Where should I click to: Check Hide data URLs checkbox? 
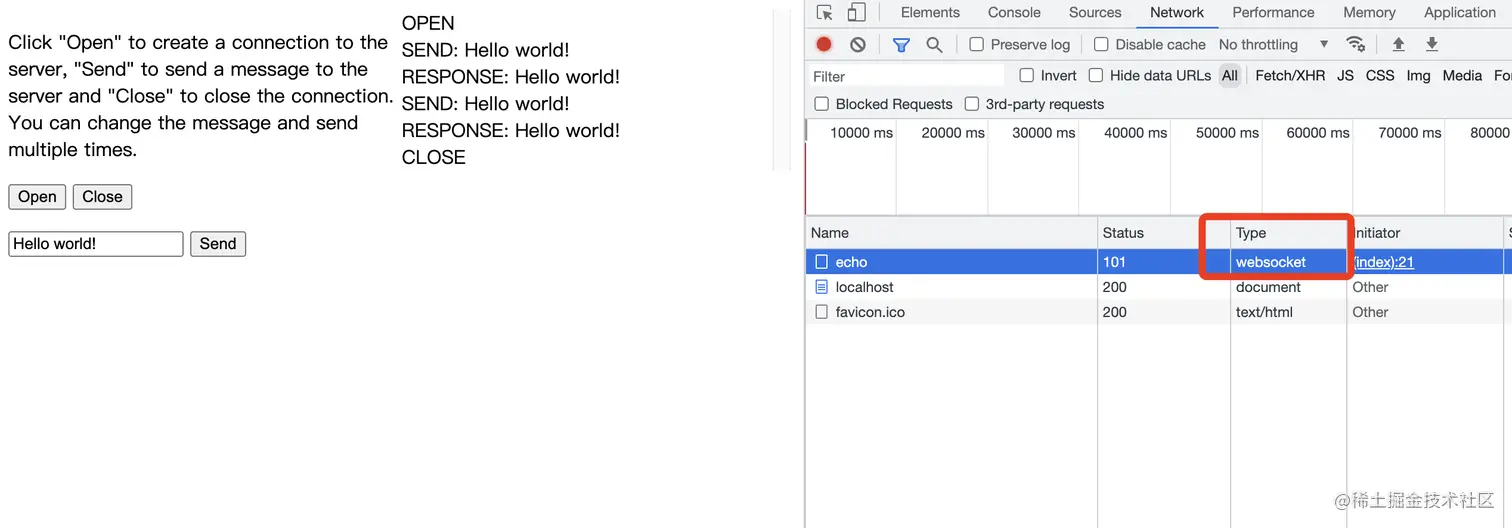(1096, 75)
